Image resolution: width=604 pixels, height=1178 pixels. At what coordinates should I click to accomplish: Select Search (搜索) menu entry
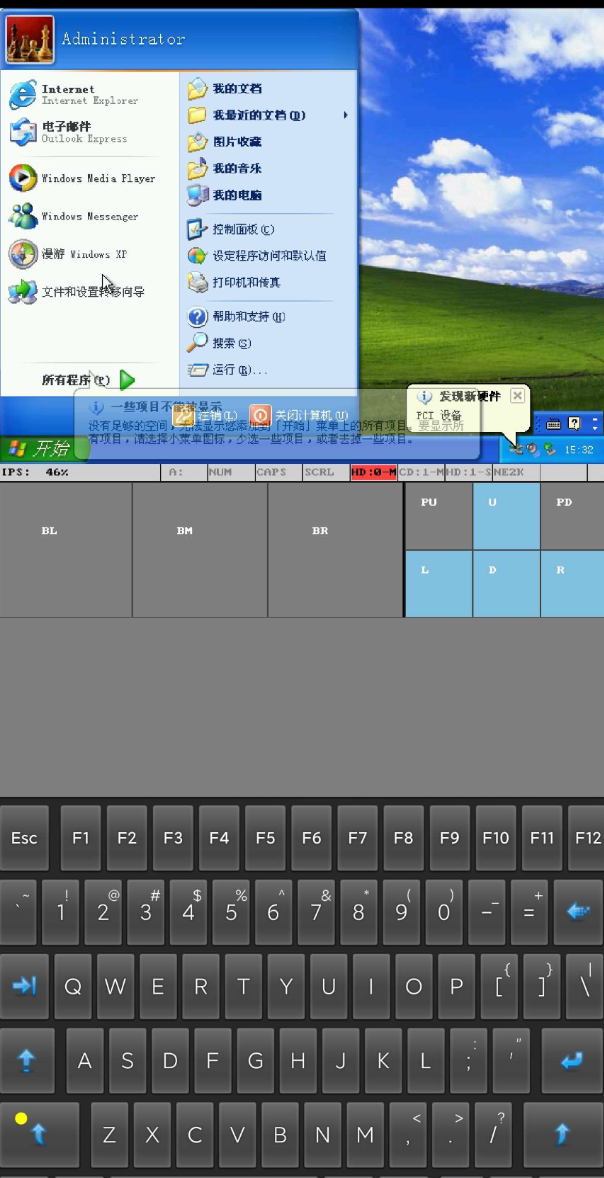(x=230, y=343)
